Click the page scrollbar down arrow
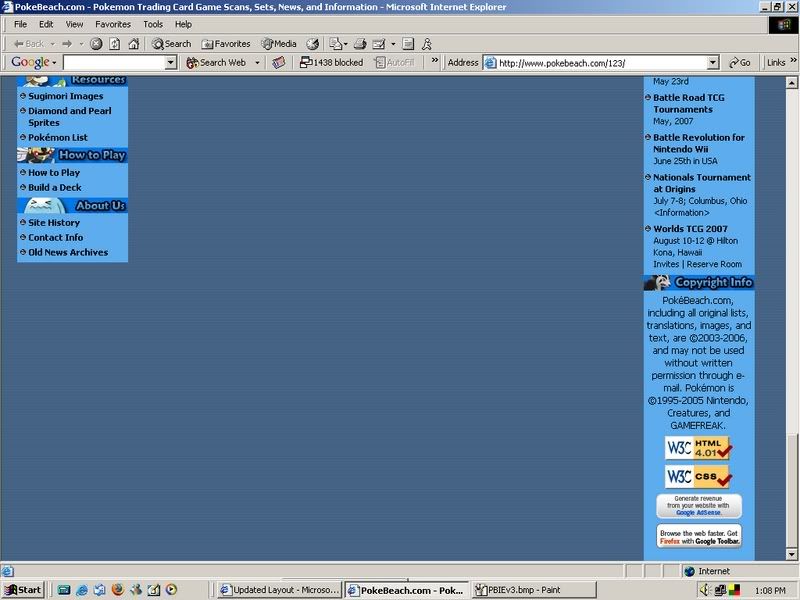 [x=791, y=554]
